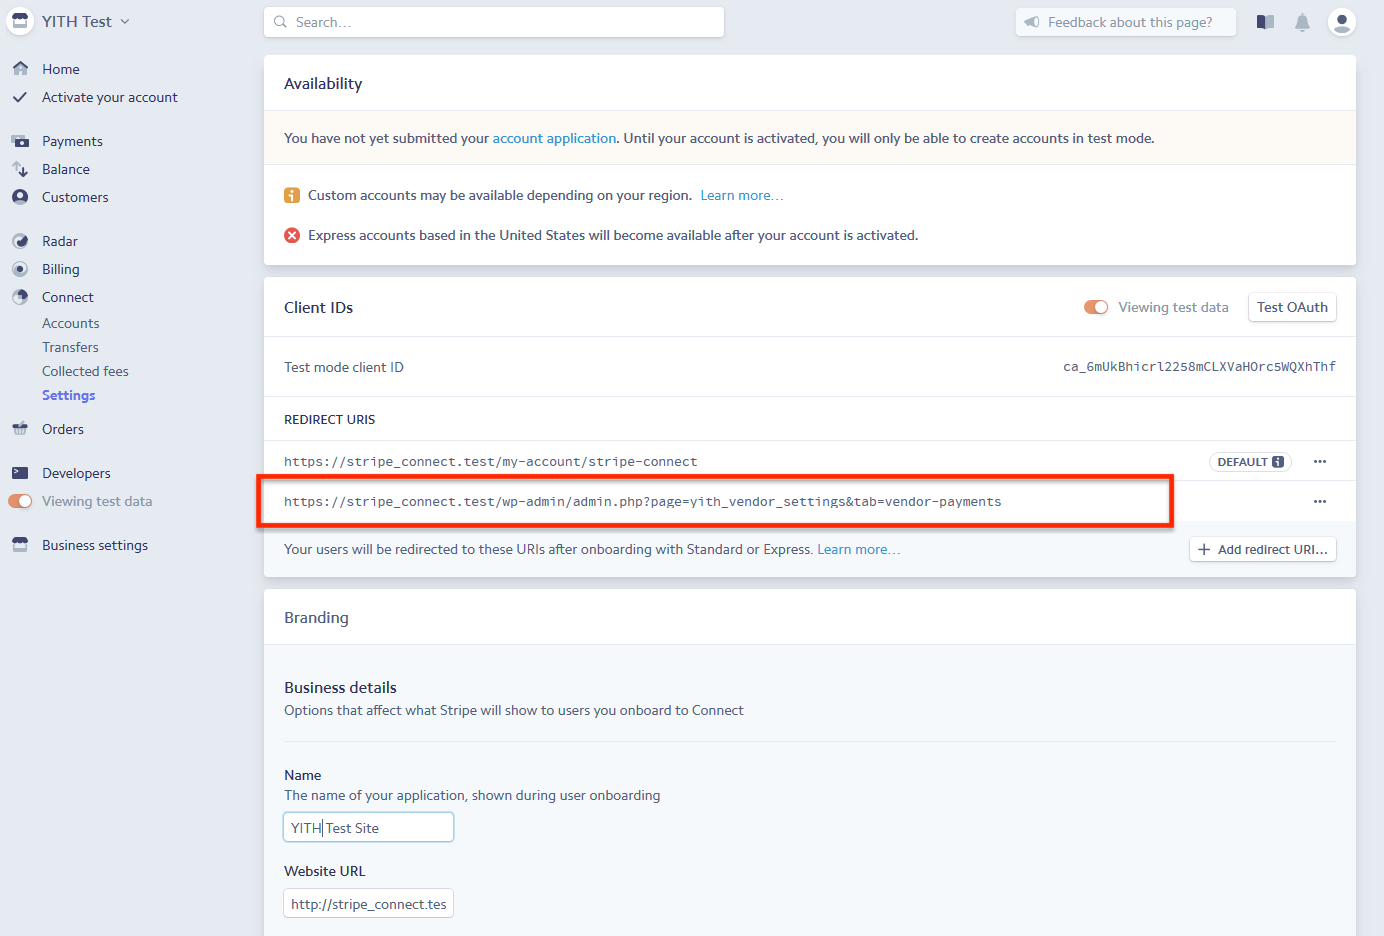Click the Viewing test data label in Client IDs
Image resolution: width=1384 pixels, height=936 pixels.
point(1173,307)
